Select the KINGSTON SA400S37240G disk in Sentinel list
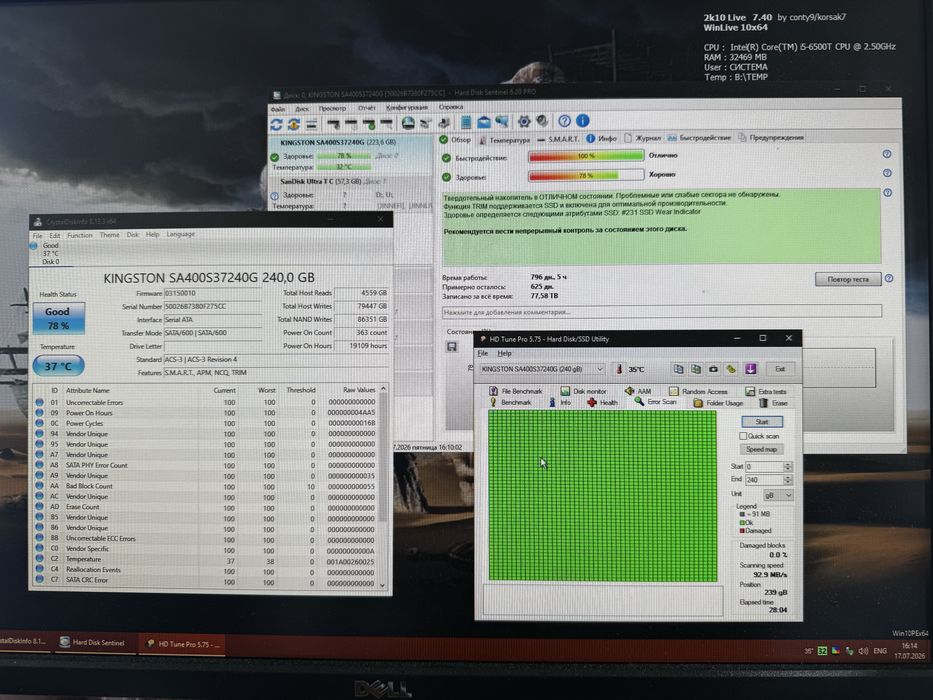 351,155
